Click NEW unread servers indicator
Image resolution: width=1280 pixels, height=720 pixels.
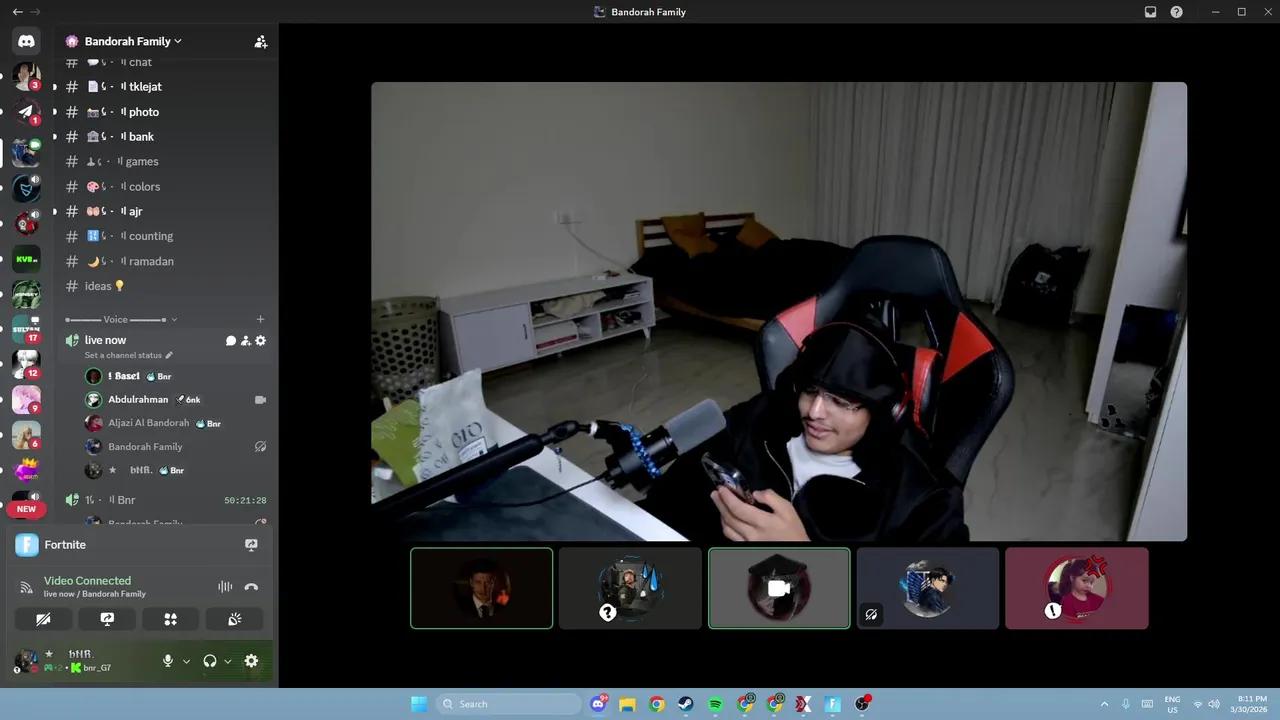(x=26, y=509)
